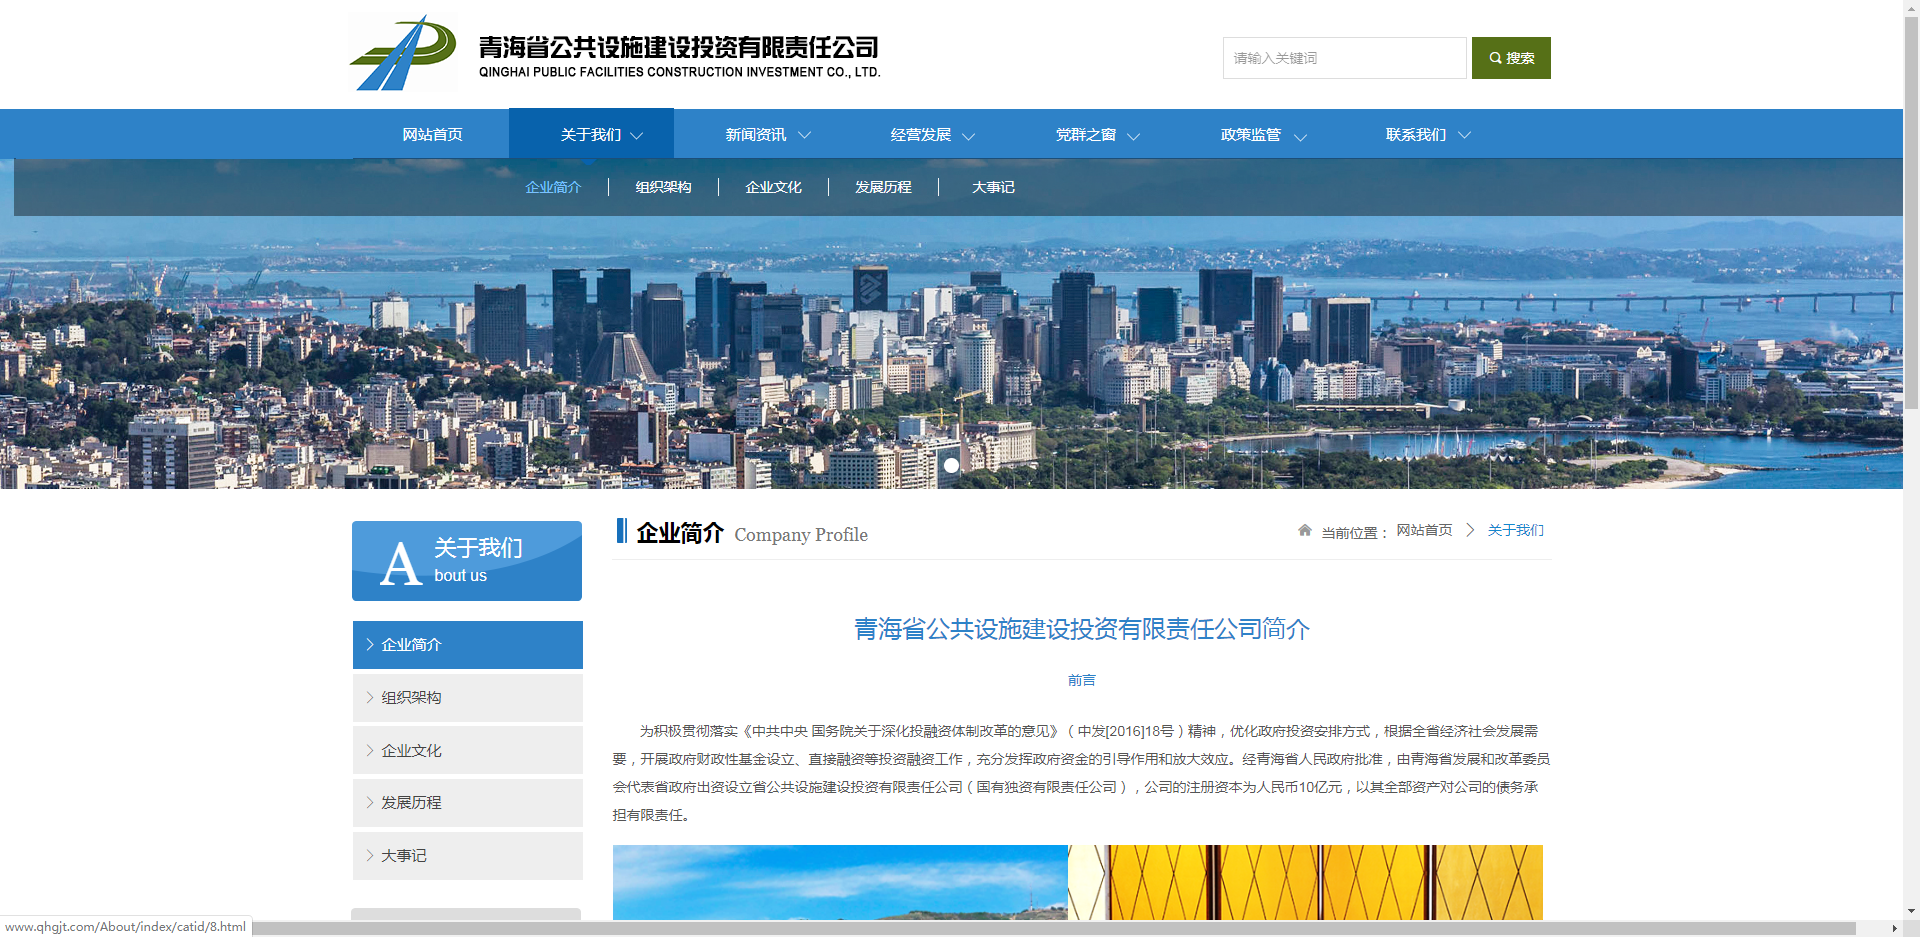
Task: Open the 经营发展 navigation menu
Action: click(921, 134)
